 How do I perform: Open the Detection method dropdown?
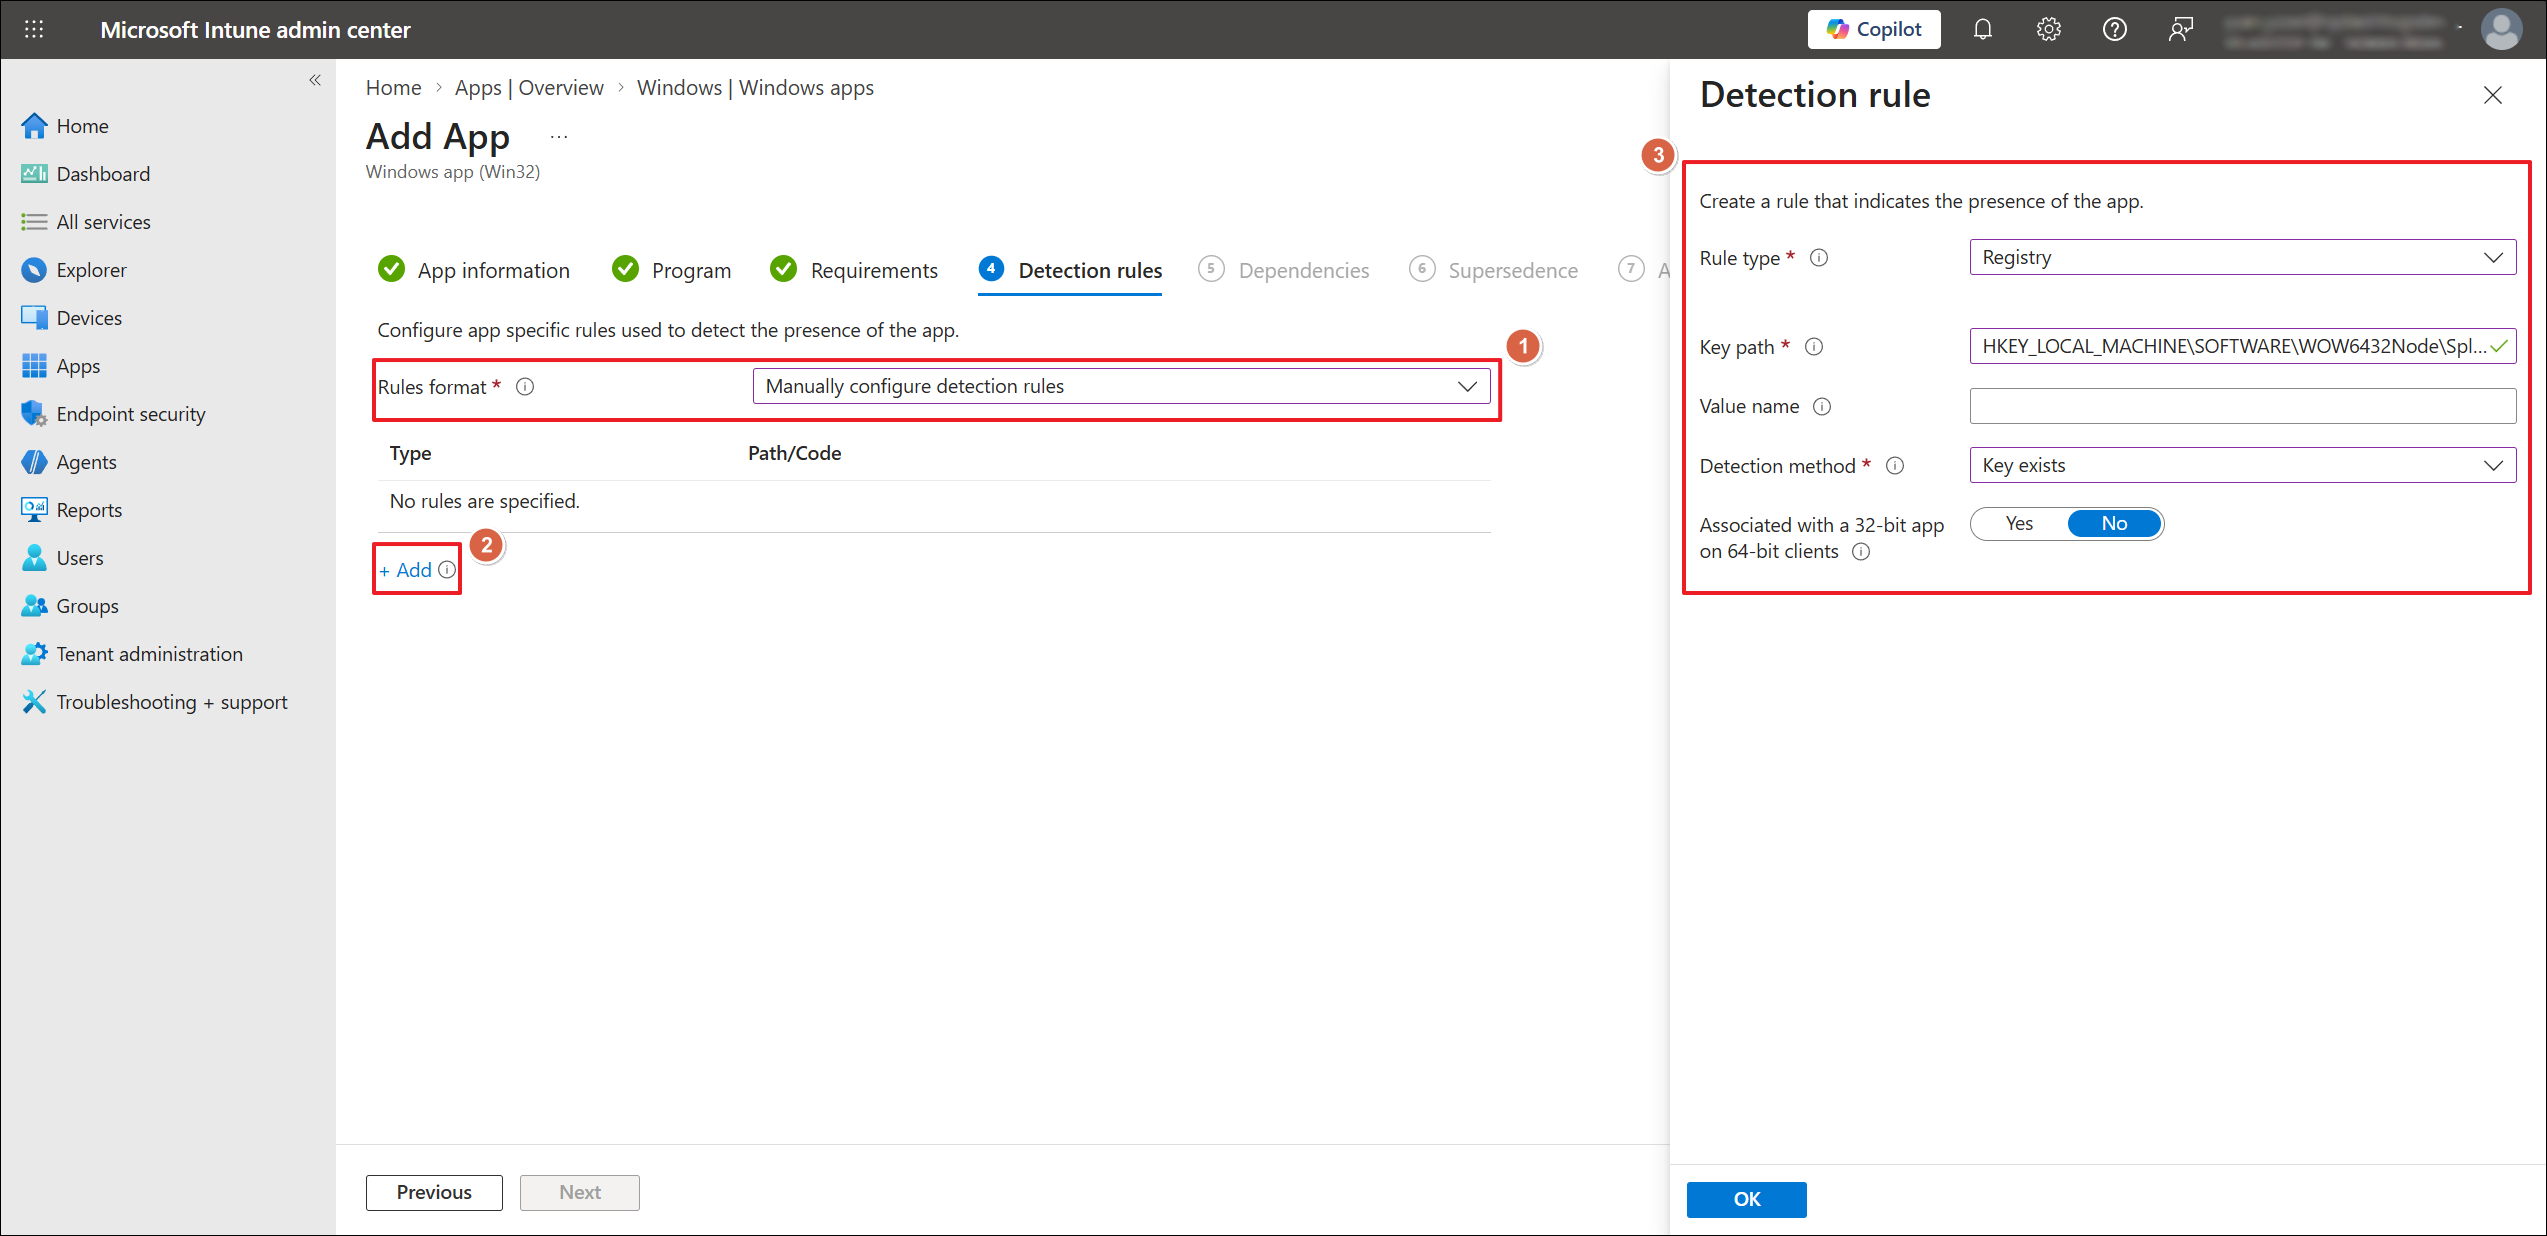2242,465
